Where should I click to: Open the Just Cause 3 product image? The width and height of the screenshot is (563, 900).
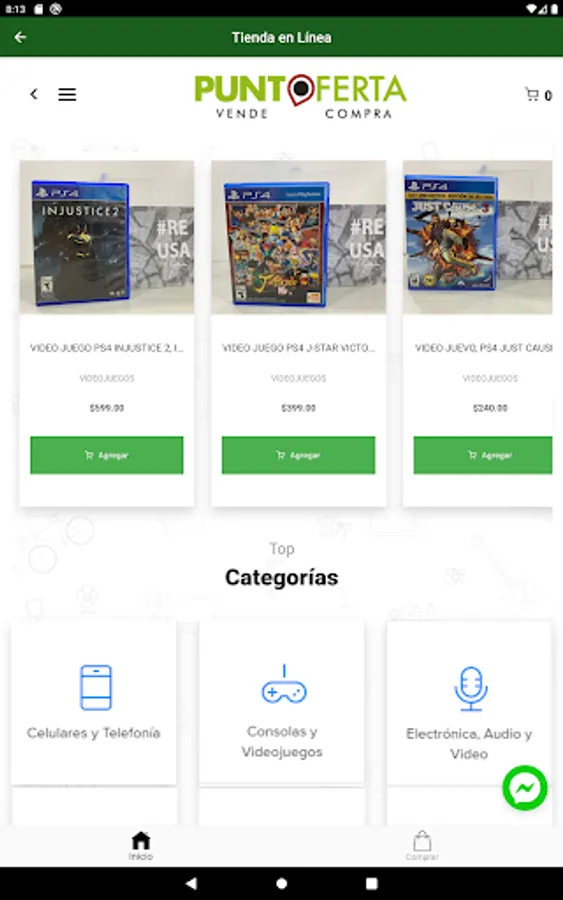click(x=477, y=237)
